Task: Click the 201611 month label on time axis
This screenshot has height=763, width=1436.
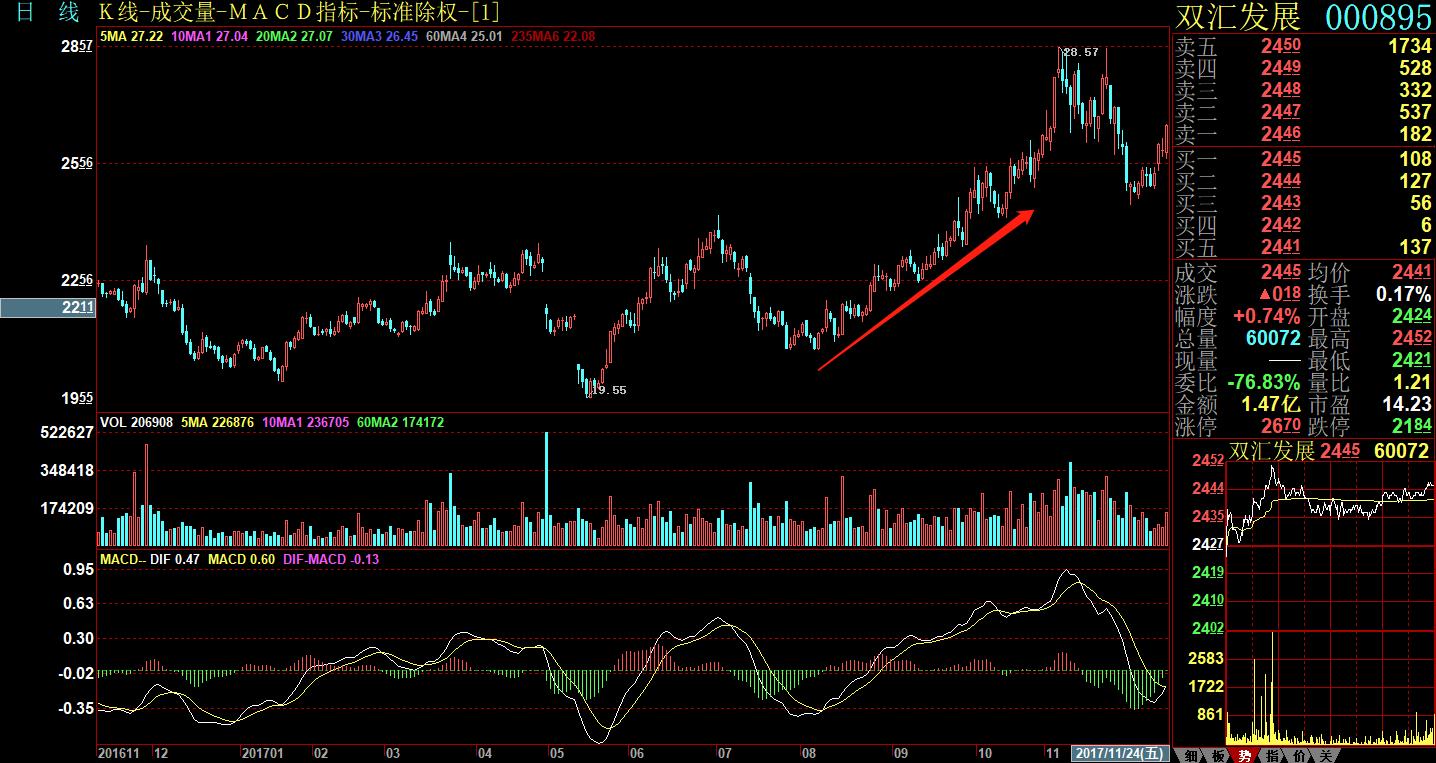Action: pyautogui.click(x=120, y=752)
